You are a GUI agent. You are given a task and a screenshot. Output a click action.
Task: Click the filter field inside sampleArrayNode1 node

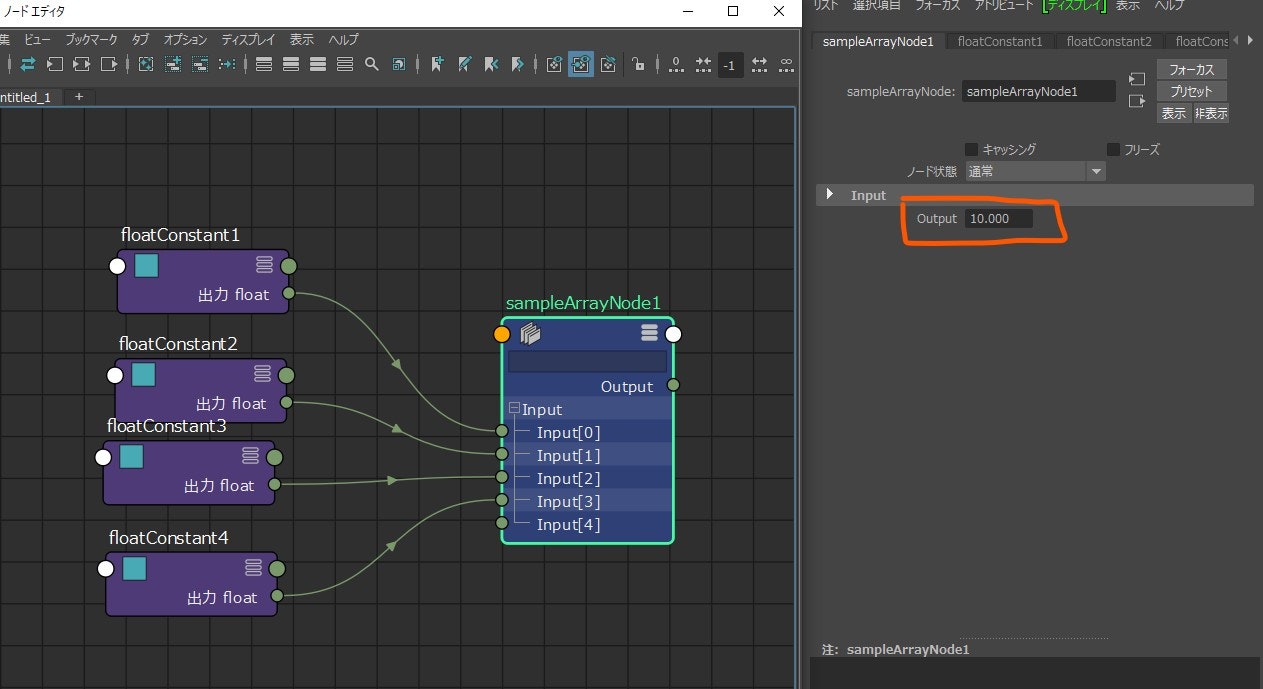click(587, 361)
